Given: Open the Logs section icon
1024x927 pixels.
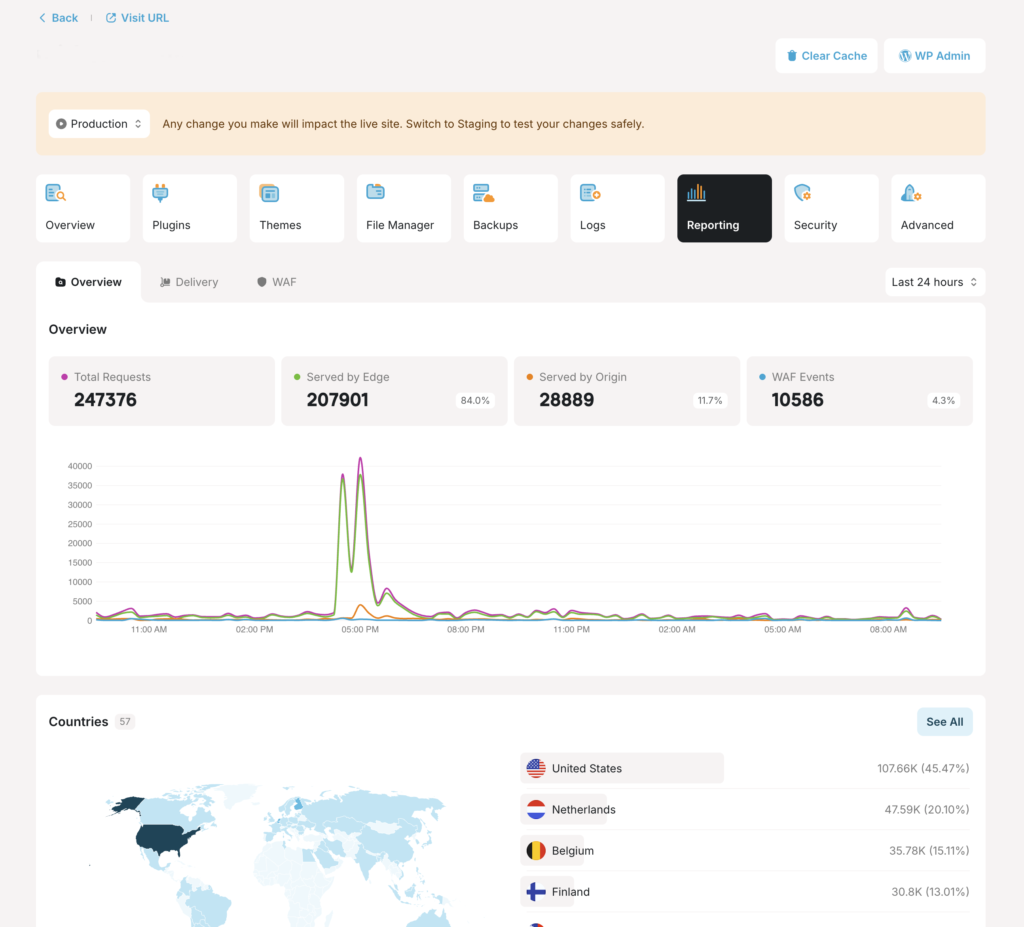Looking at the screenshot, I should (x=590, y=193).
